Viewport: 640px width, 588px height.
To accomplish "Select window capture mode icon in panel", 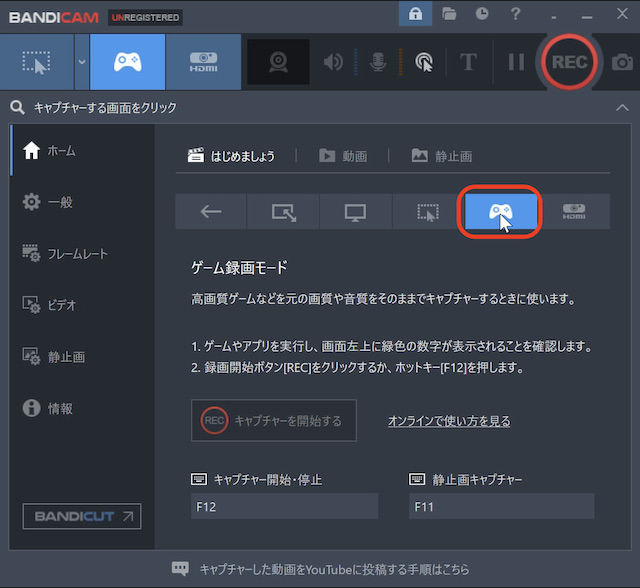I will [x=283, y=211].
